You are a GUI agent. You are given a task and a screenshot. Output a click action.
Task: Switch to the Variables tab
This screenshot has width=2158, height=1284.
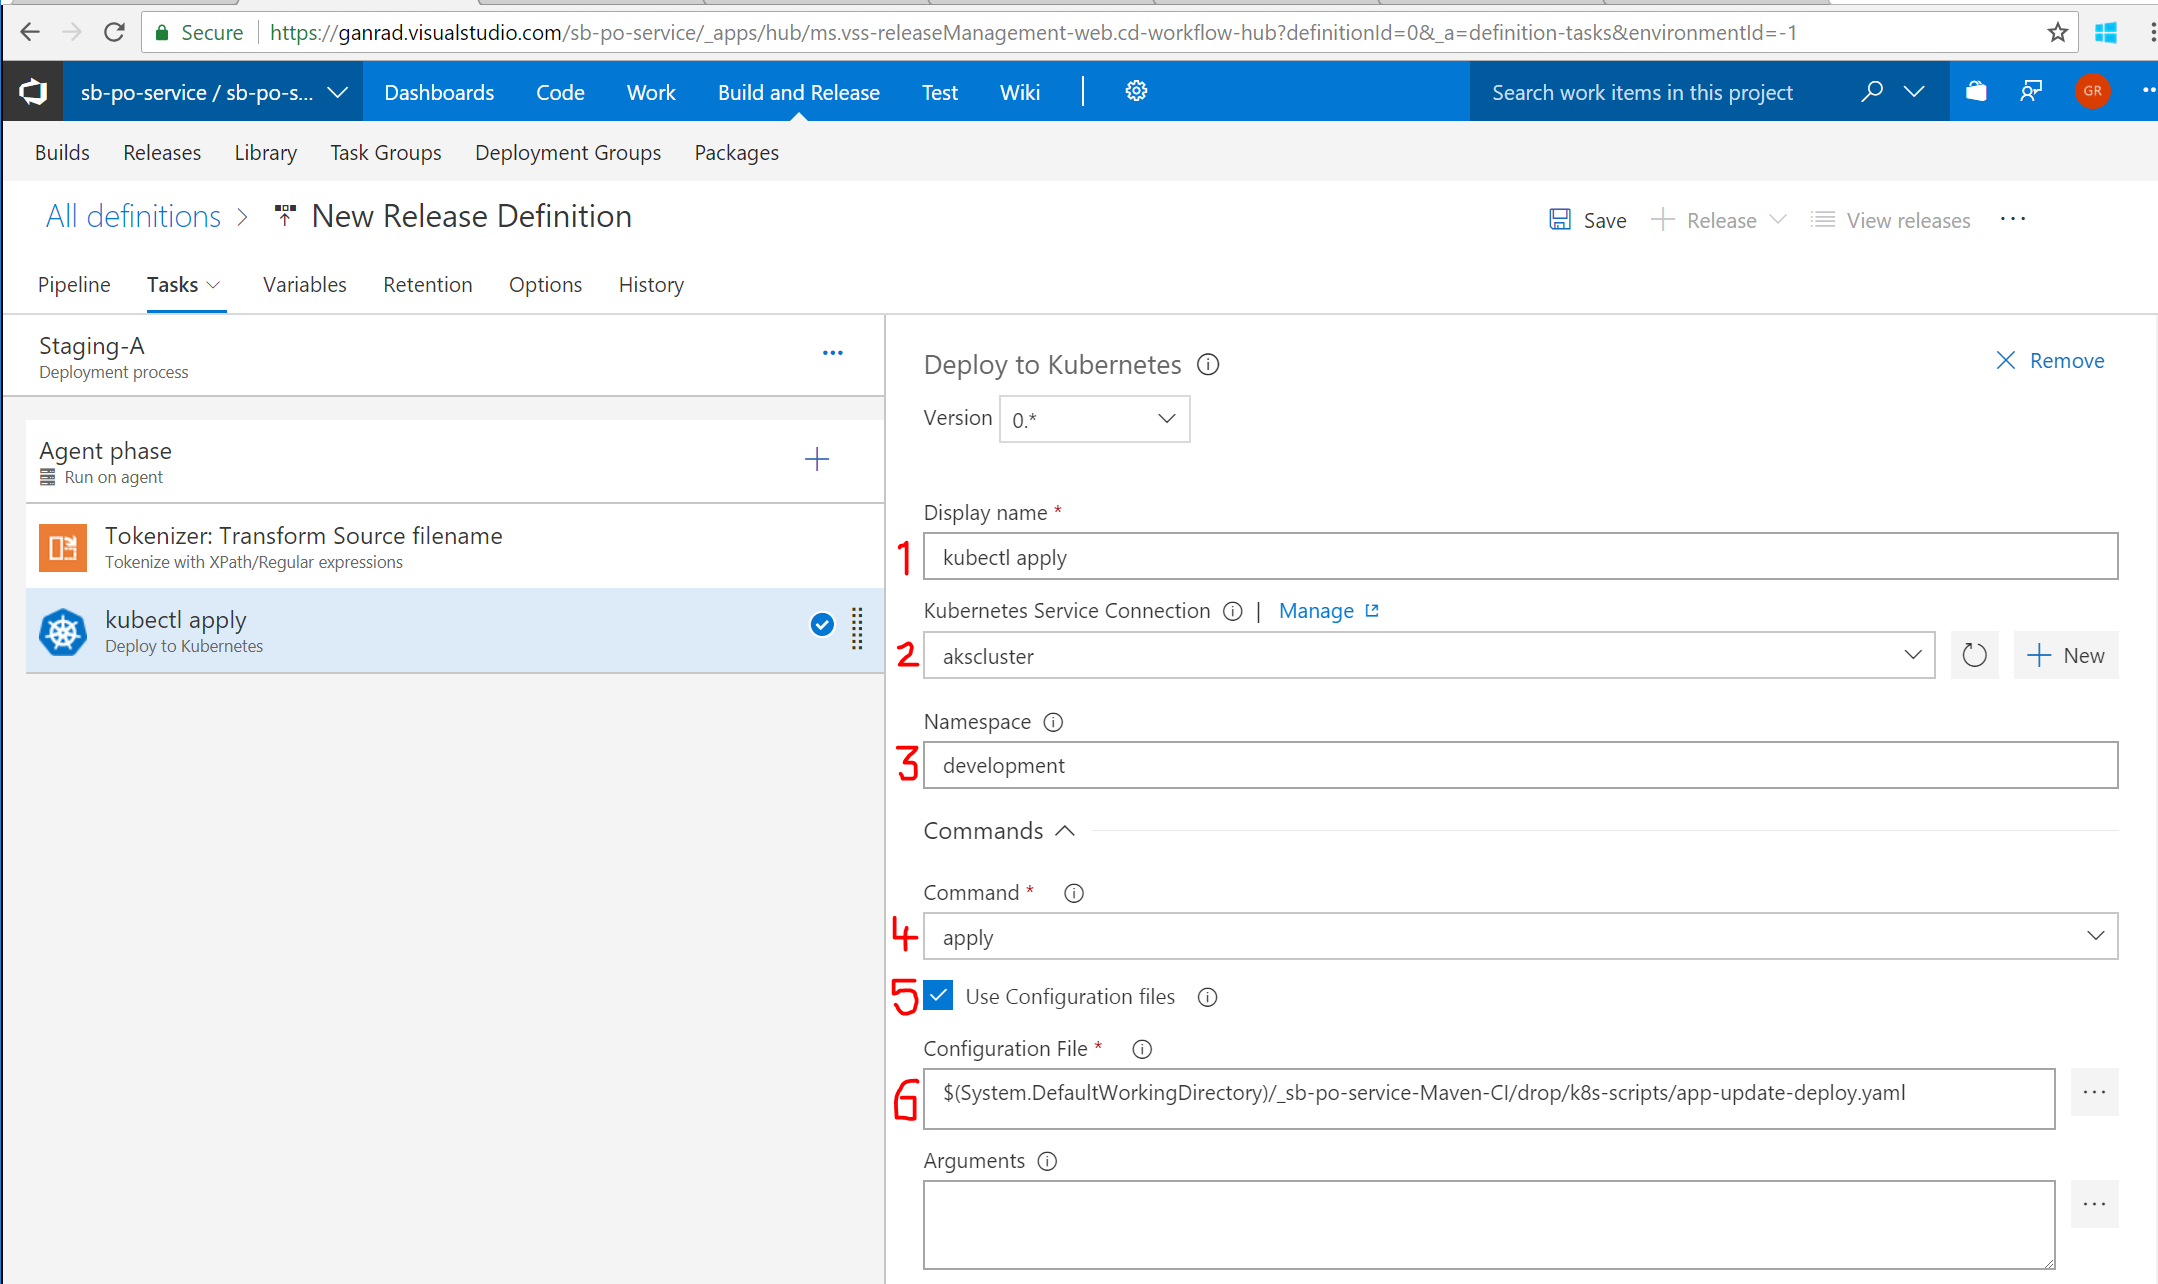304,285
